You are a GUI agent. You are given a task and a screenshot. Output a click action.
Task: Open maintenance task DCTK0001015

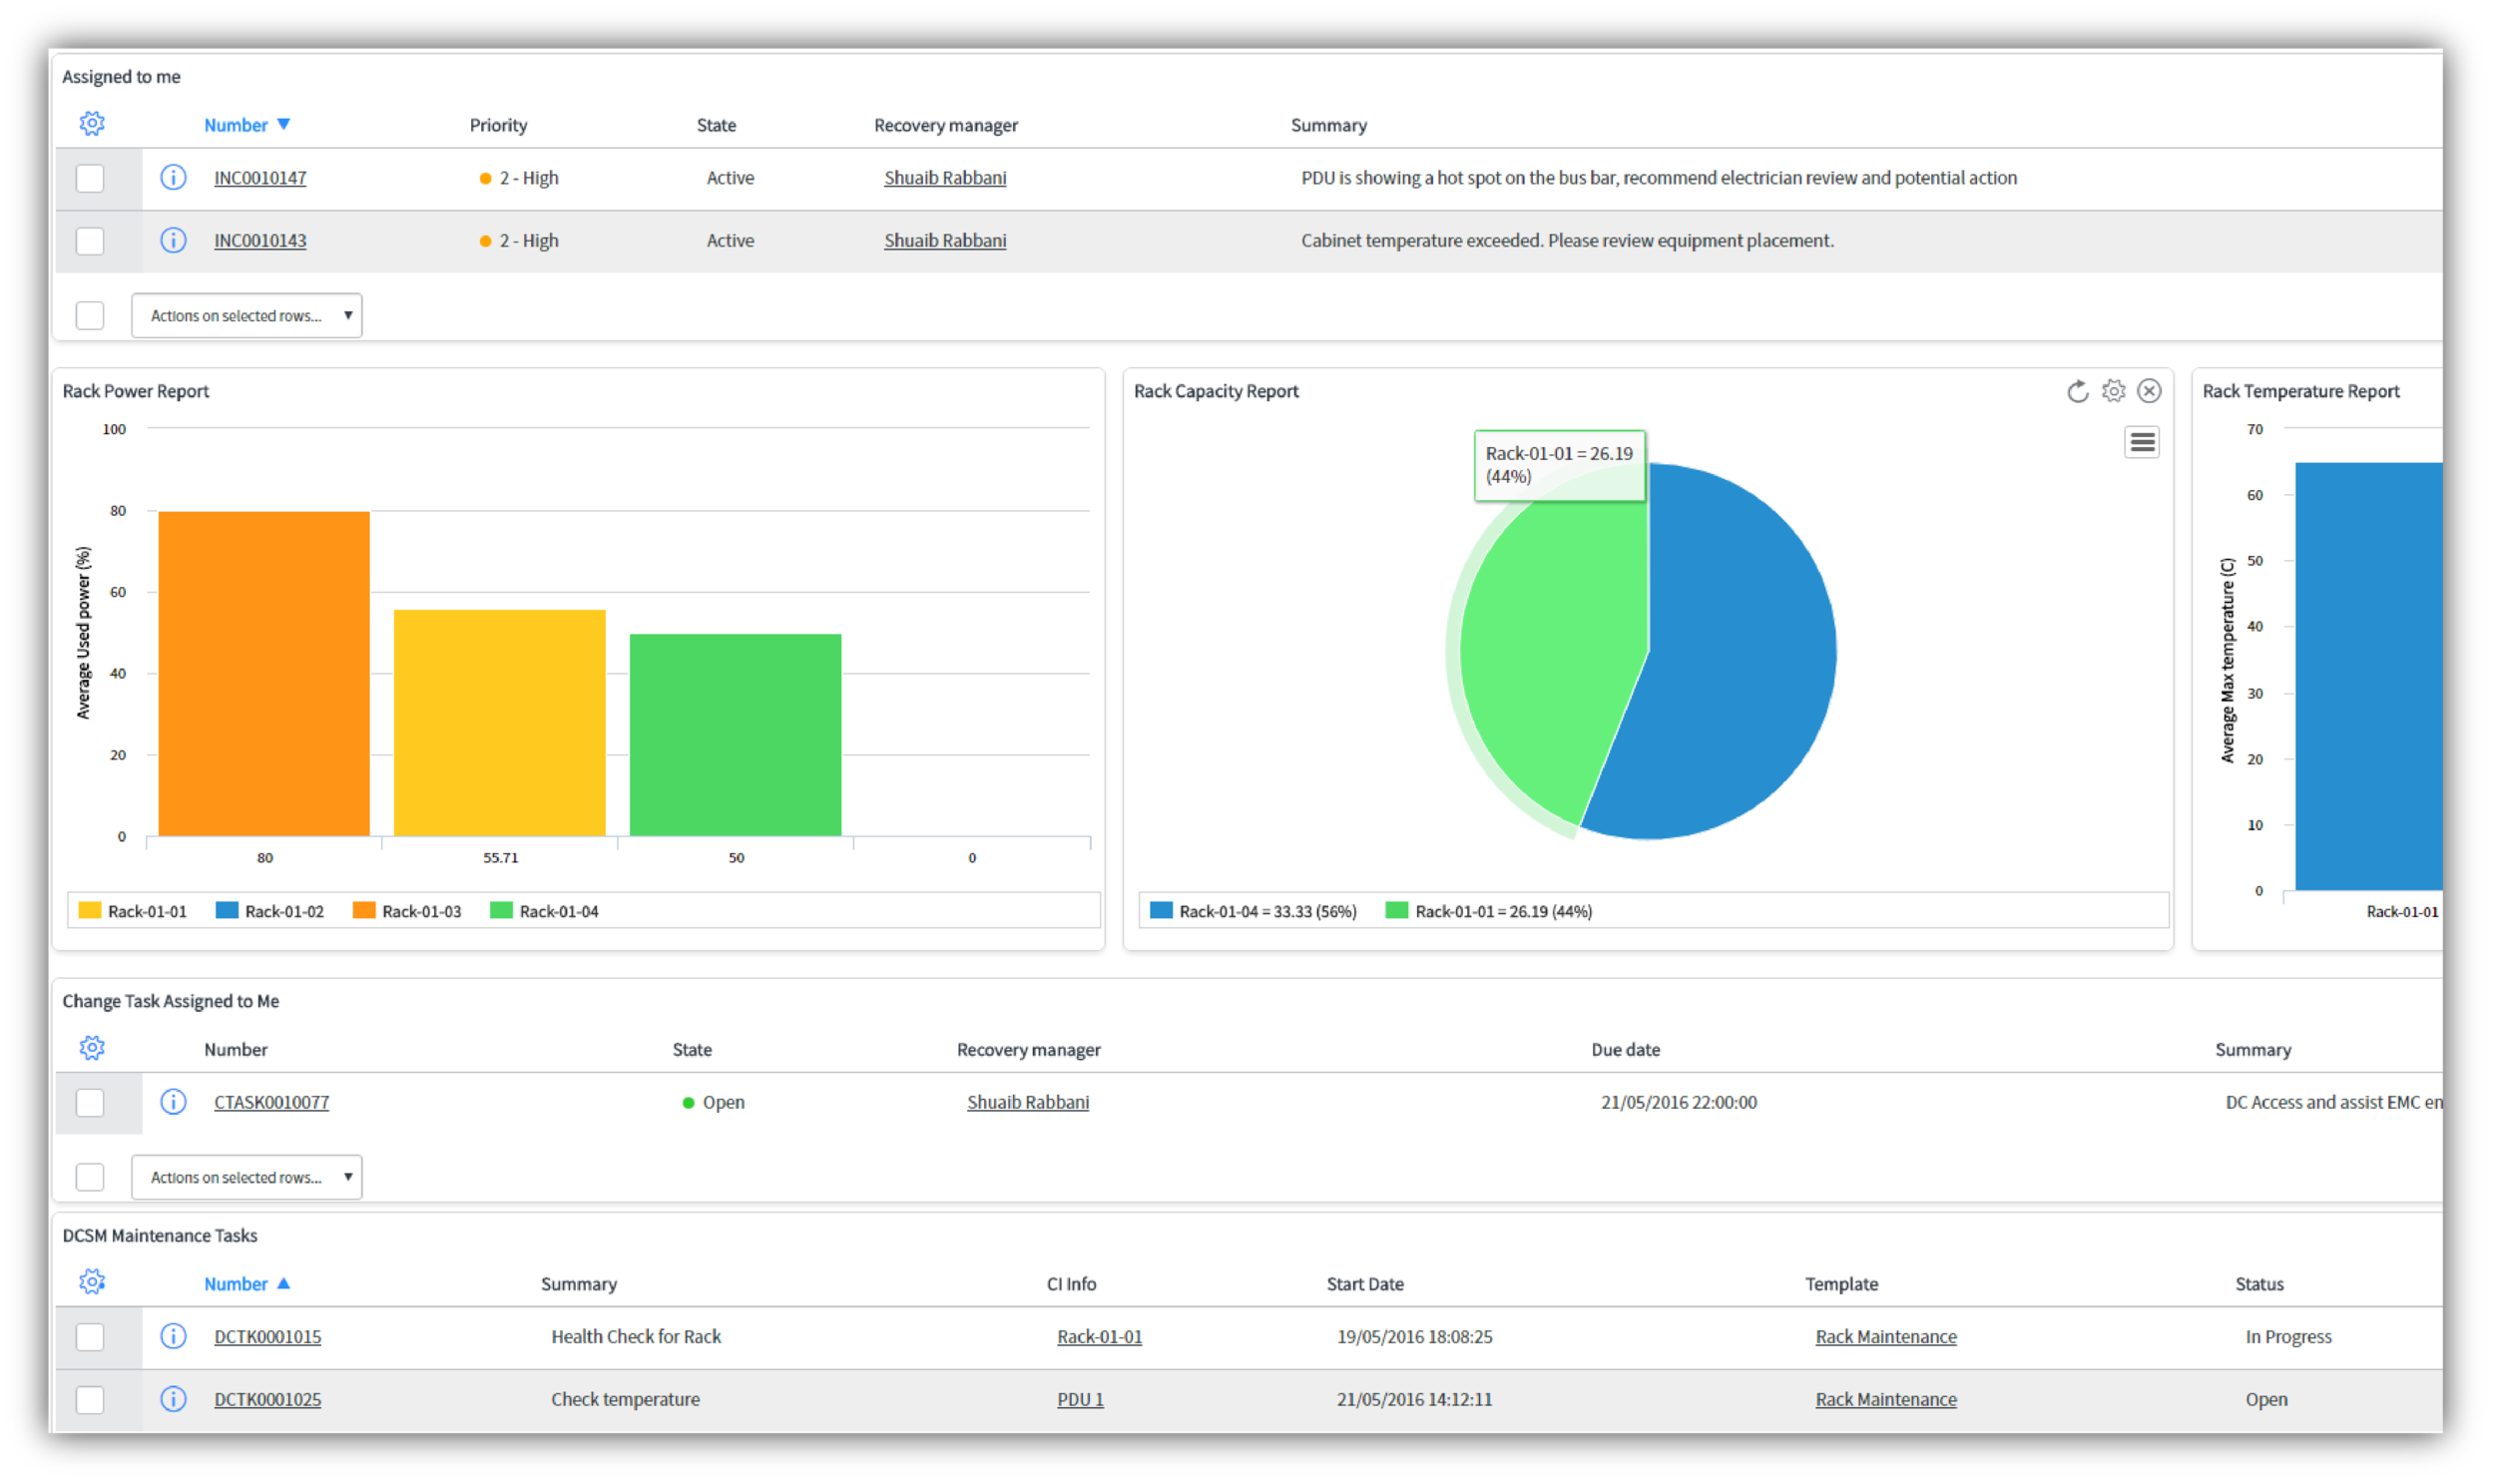click(267, 1336)
